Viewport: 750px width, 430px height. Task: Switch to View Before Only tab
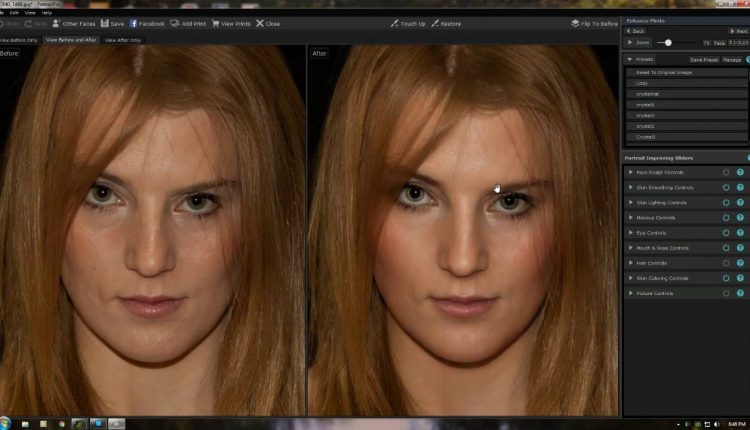coord(19,40)
